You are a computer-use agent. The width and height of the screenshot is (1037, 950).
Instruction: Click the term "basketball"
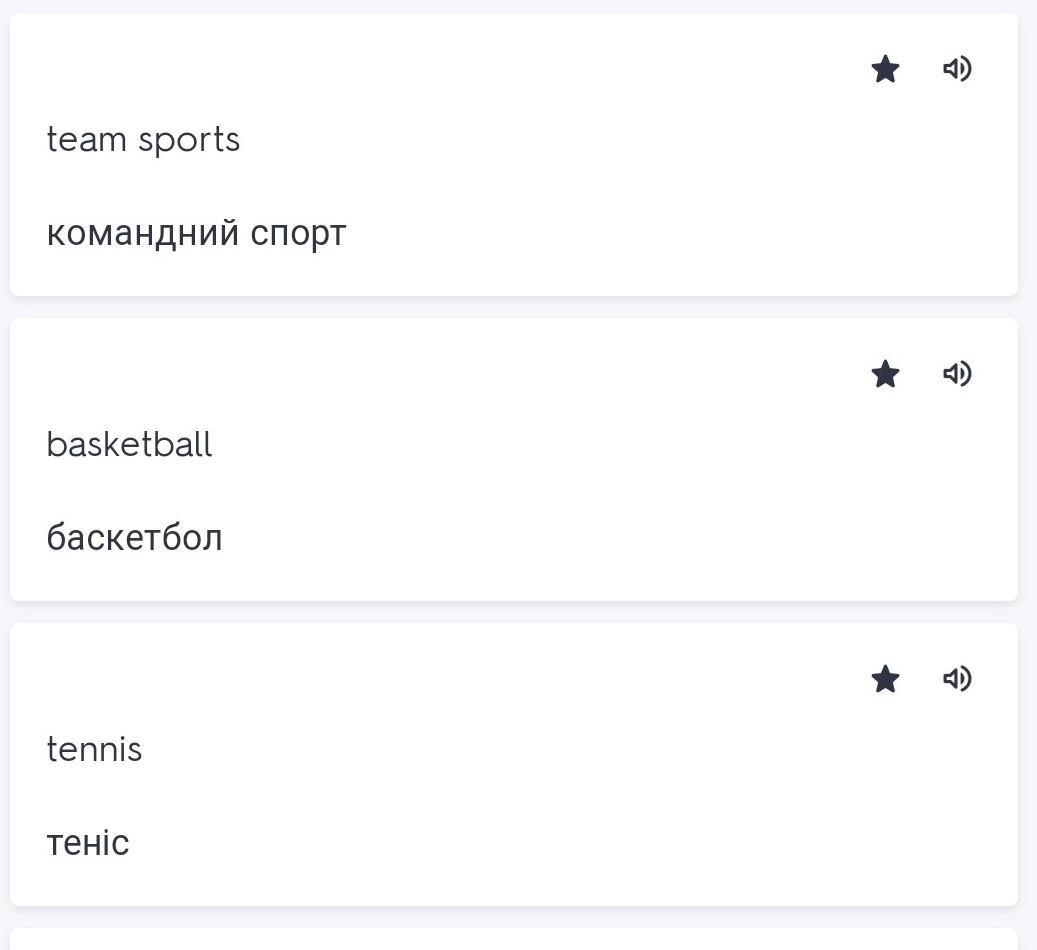129,444
